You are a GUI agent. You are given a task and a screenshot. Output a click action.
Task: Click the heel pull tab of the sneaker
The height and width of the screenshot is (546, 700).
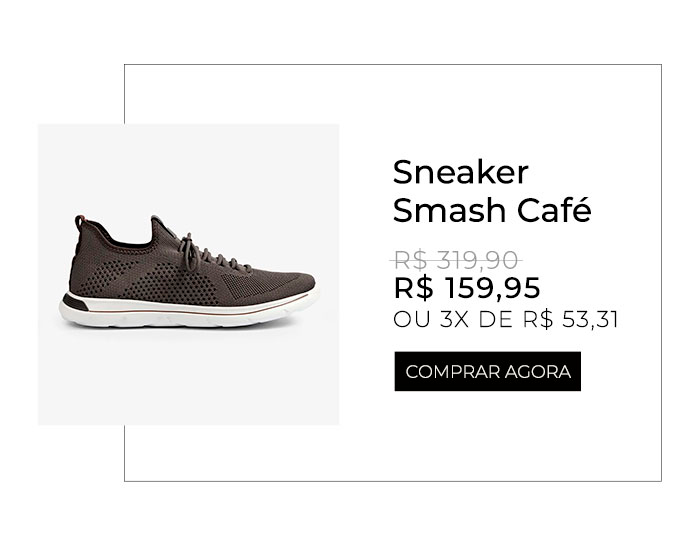(79, 222)
